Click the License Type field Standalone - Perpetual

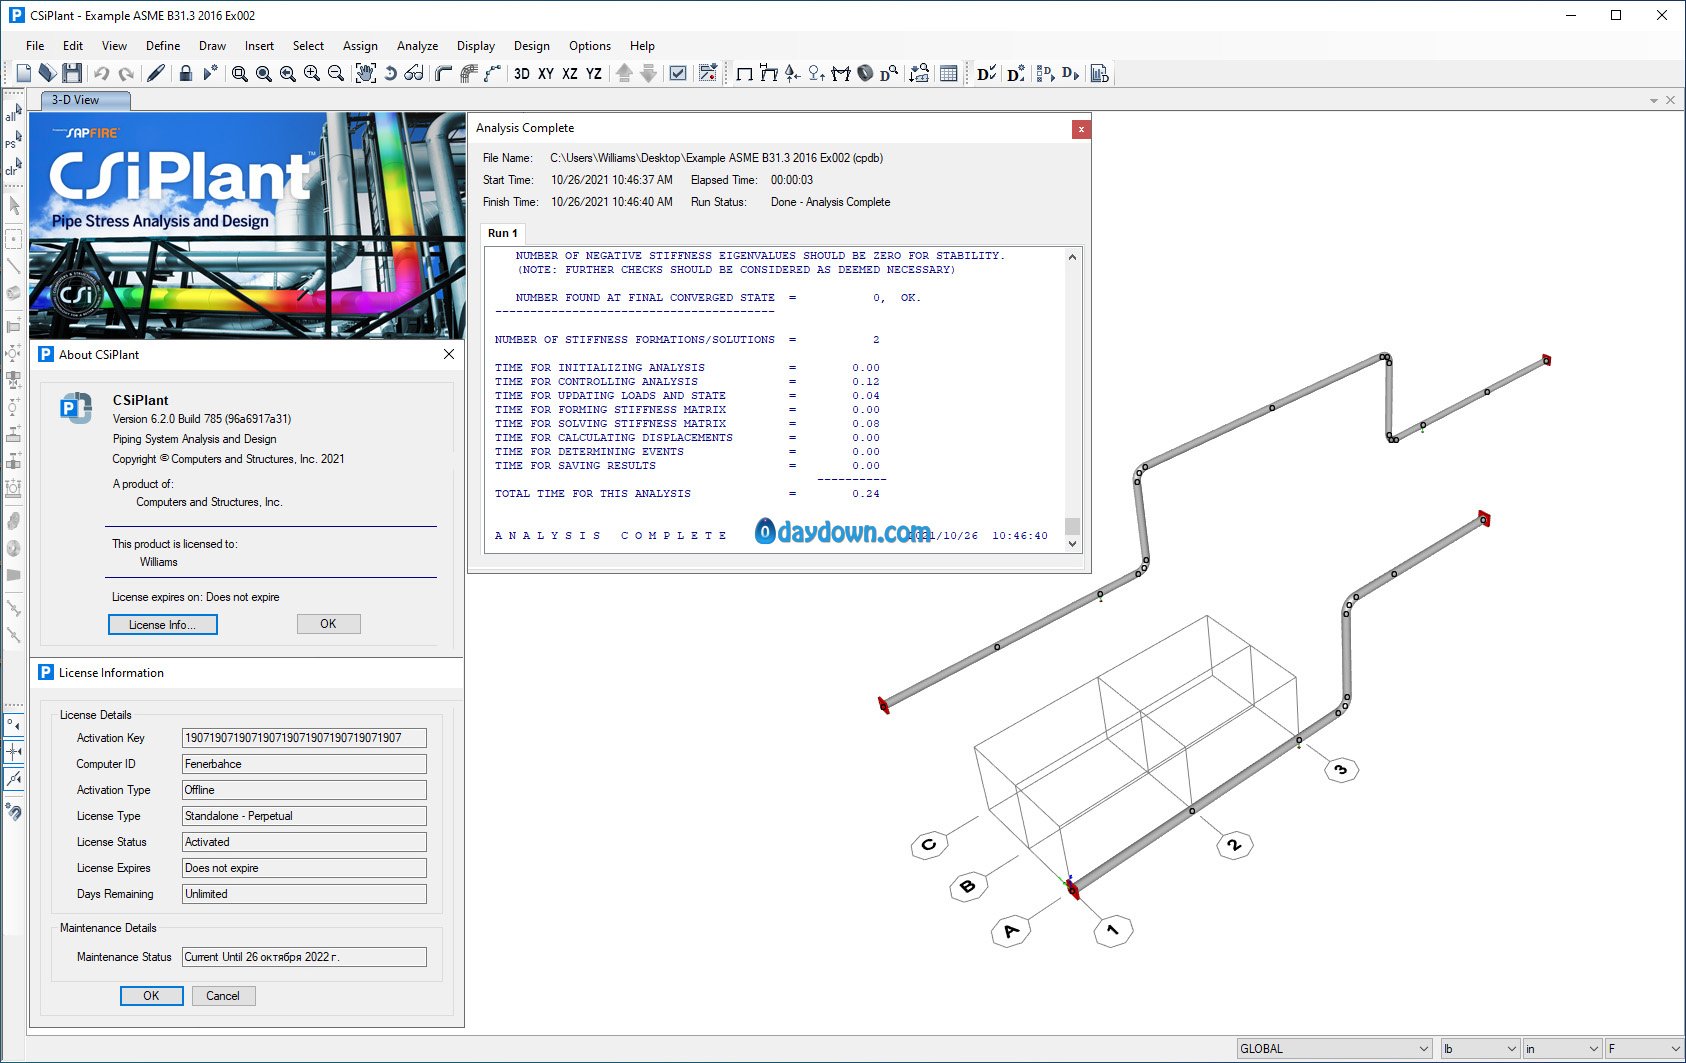click(x=304, y=816)
